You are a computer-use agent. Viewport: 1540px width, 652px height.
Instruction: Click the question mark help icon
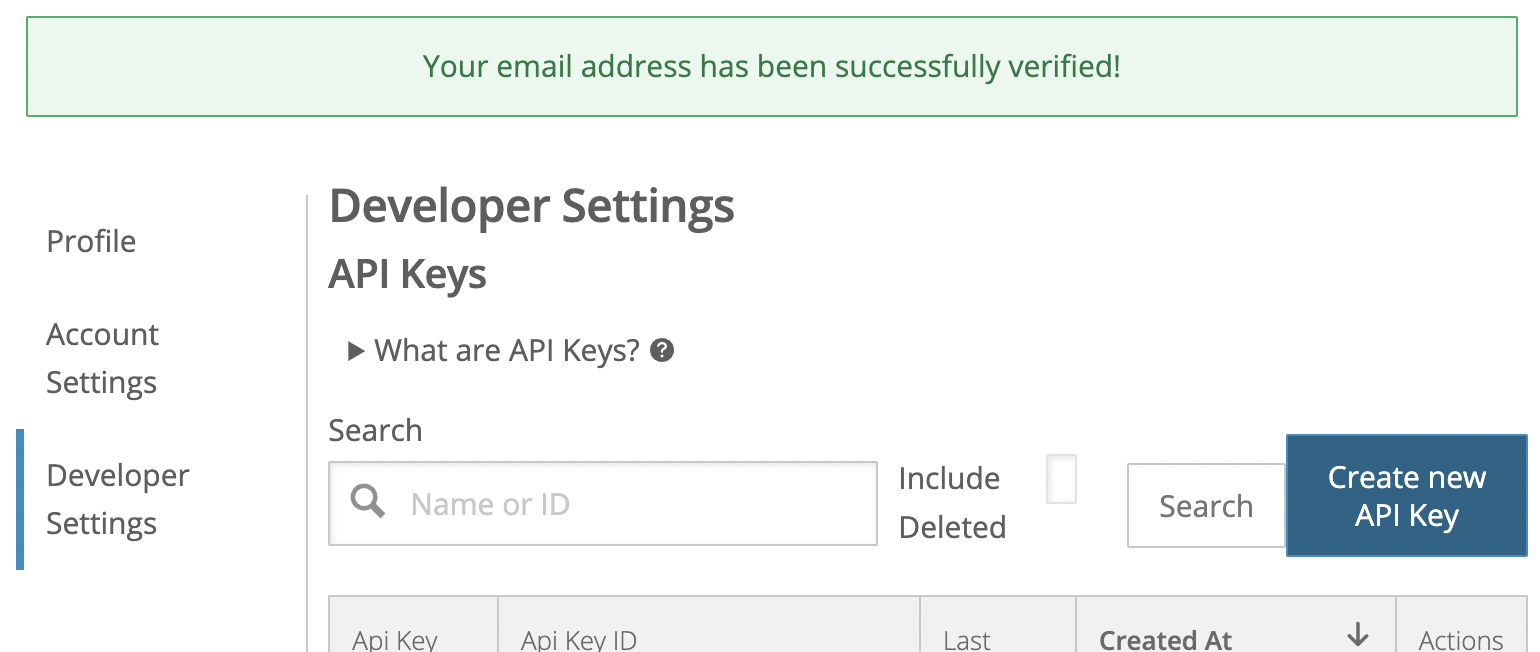click(x=661, y=351)
